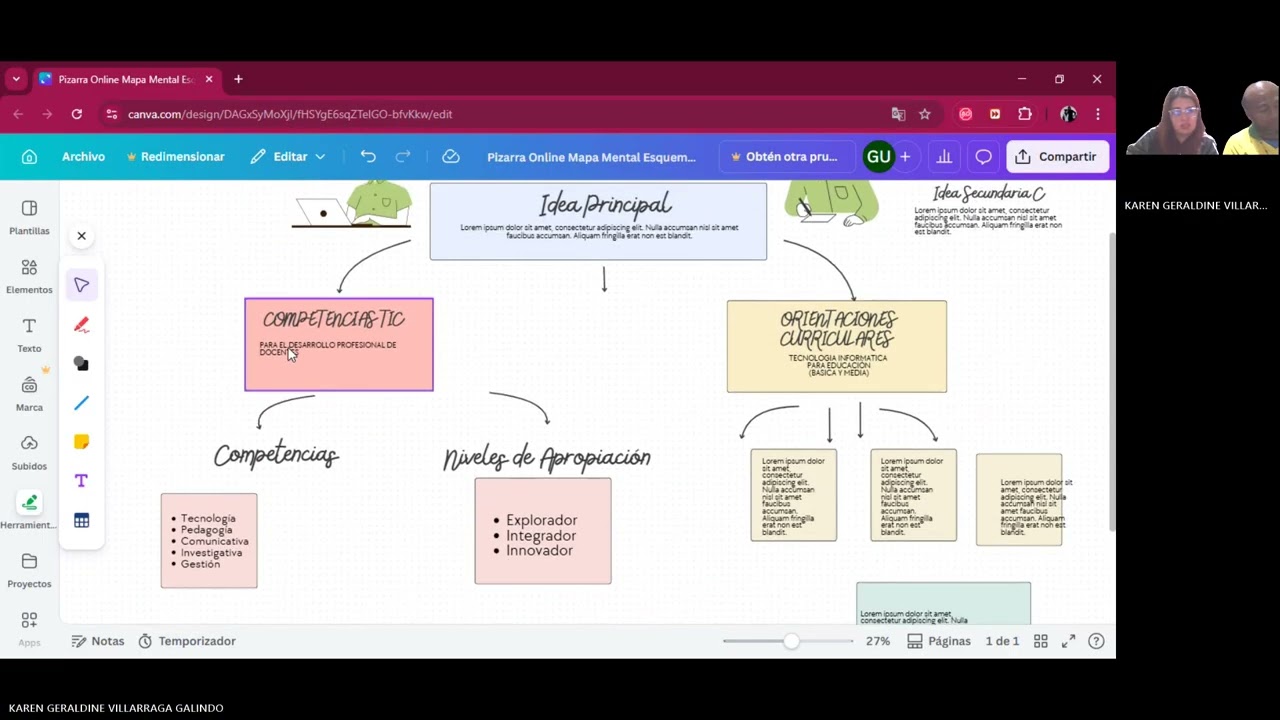
Task: Open browser profile avatar
Action: point(1068,114)
